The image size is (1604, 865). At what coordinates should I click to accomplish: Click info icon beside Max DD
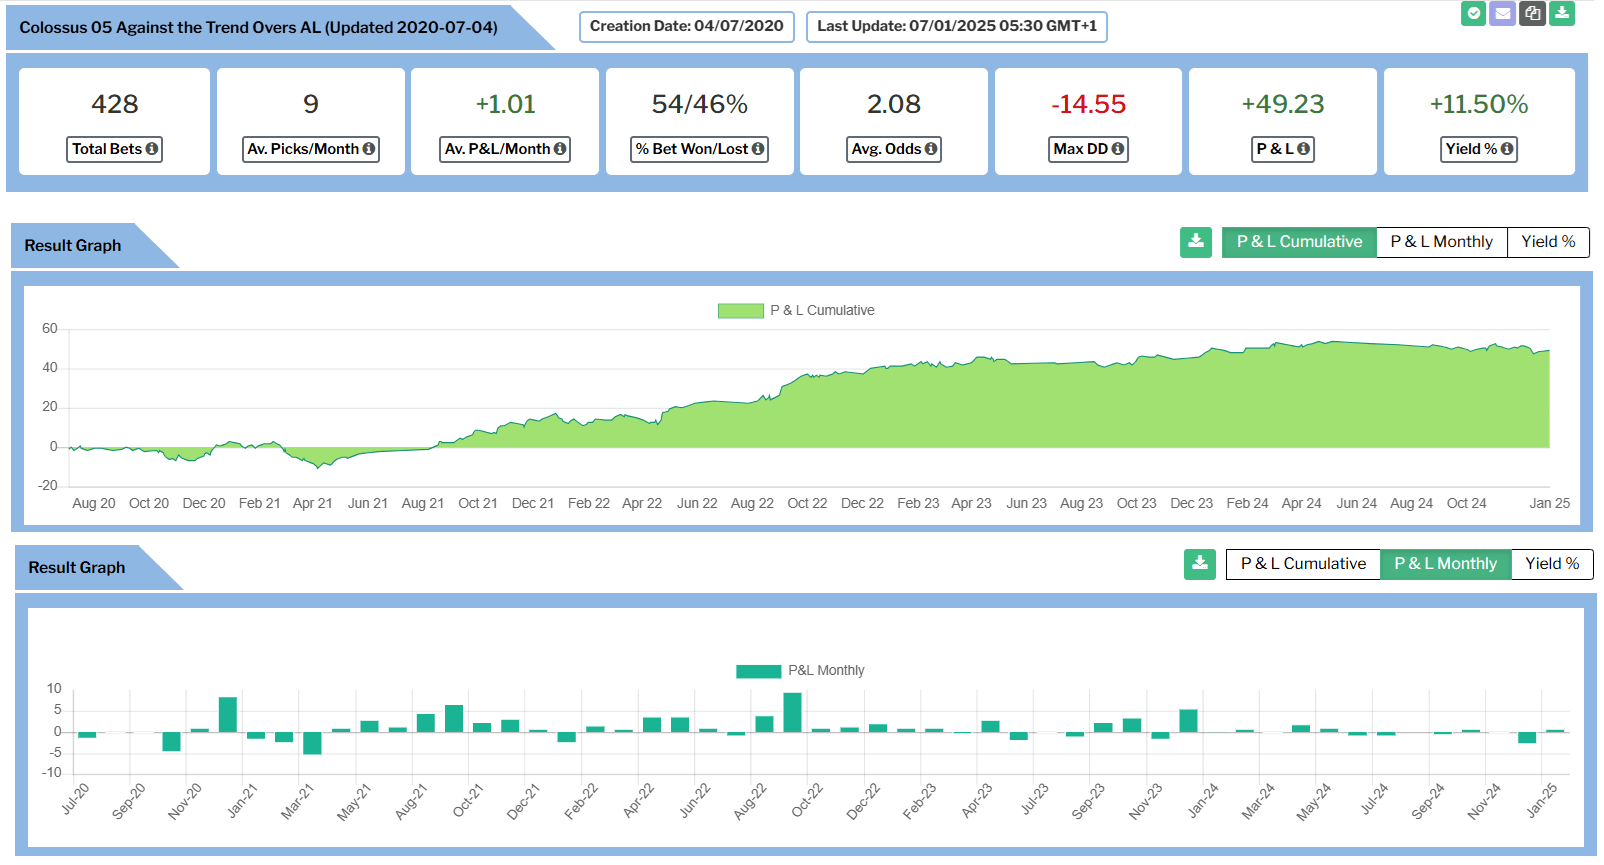pos(1118,149)
